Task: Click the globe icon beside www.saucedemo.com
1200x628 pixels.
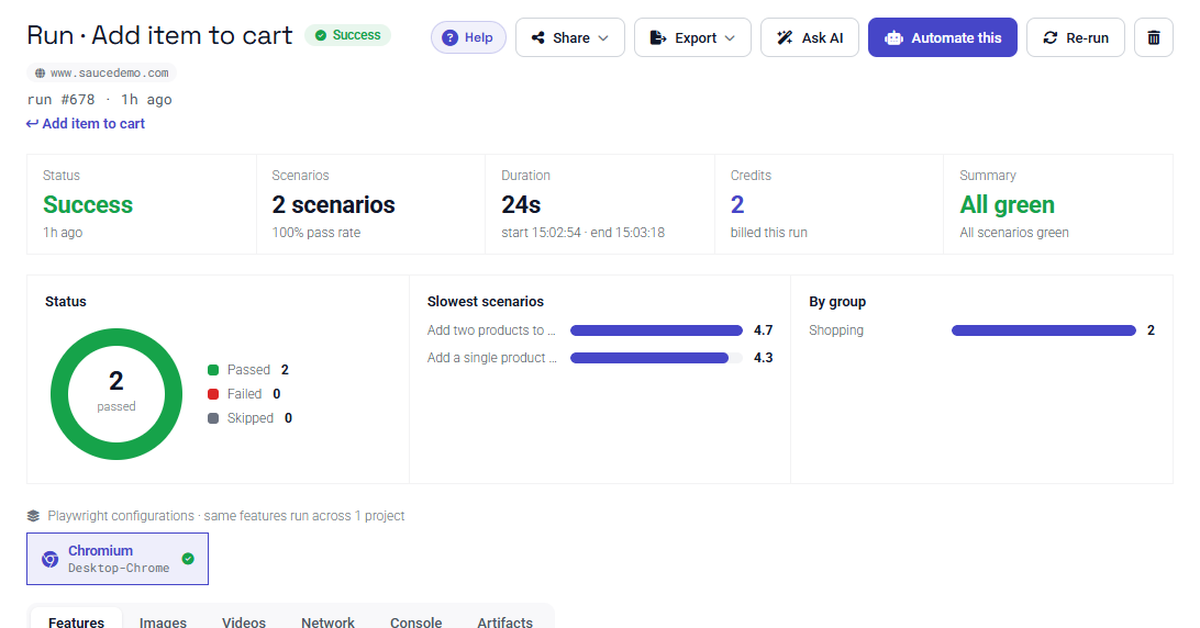Action: (x=40, y=73)
